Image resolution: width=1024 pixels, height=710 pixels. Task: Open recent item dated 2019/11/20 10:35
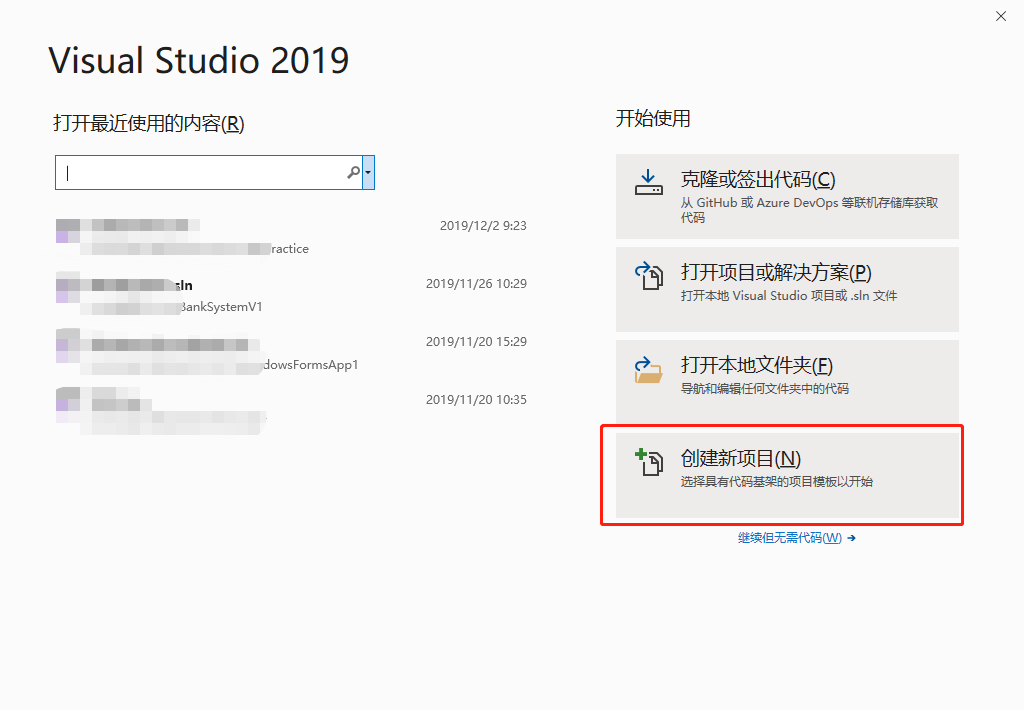pyautogui.click(x=291, y=411)
